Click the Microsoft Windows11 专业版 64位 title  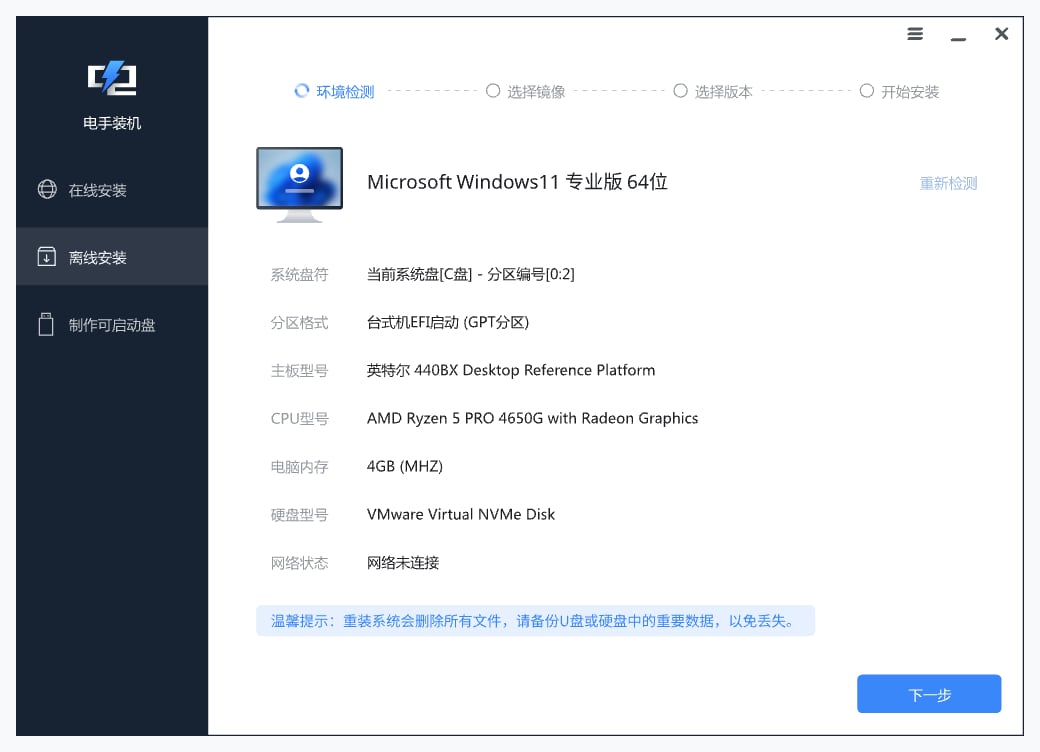pos(517,182)
